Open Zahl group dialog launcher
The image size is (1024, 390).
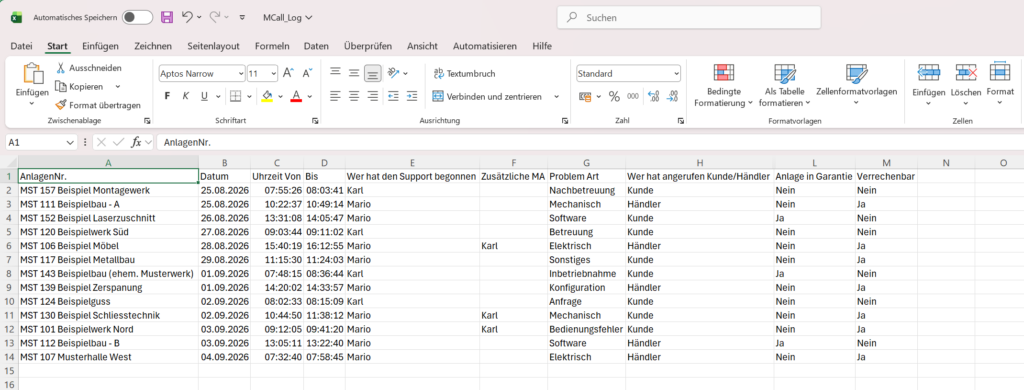pyautogui.click(x=680, y=121)
